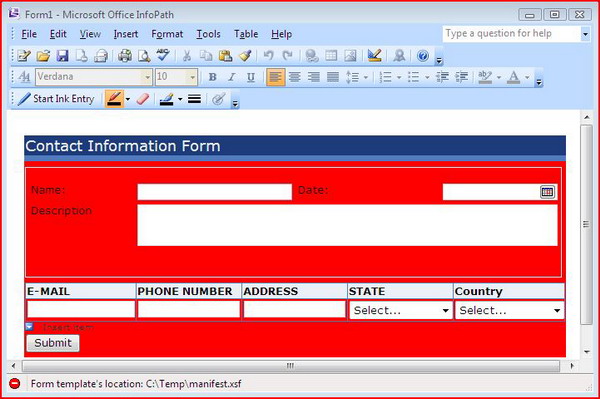Open the Table menu
This screenshot has width=600, height=399.
click(246, 34)
